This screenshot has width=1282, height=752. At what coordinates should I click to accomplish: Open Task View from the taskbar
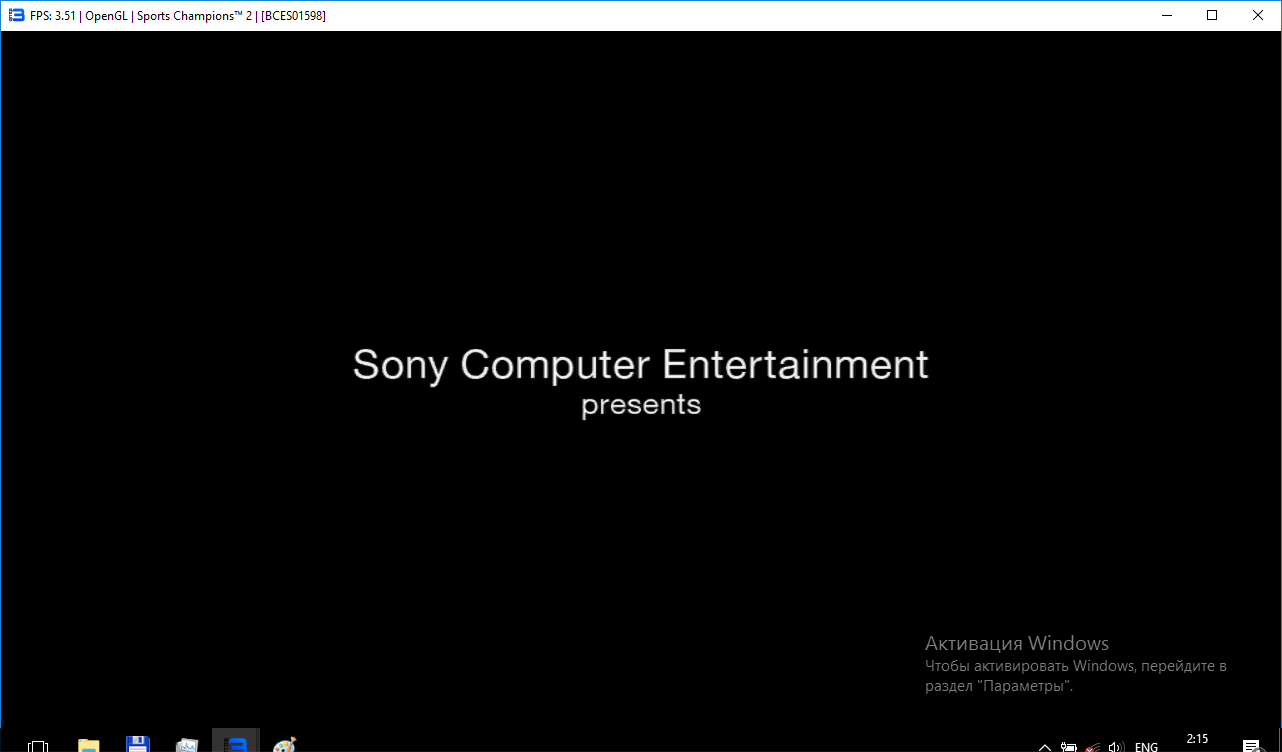pos(38,745)
